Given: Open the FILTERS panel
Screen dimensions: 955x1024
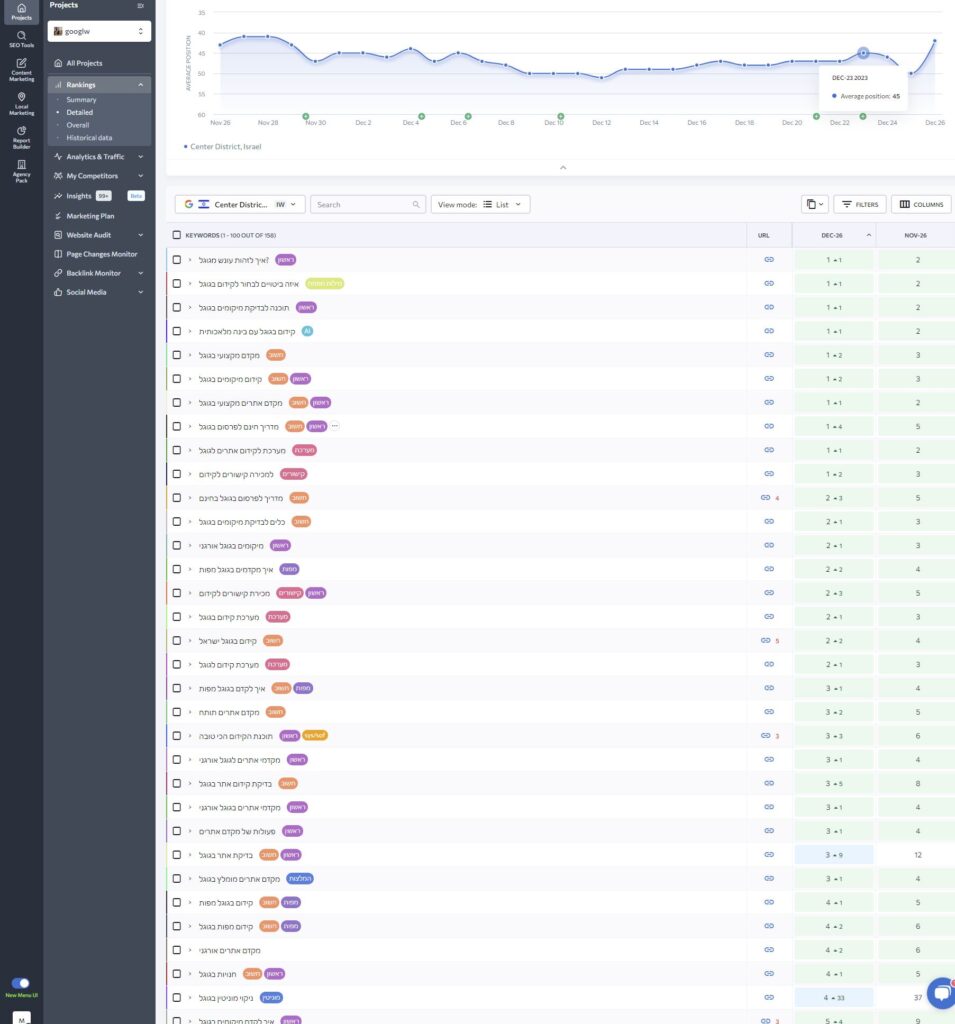Looking at the screenshot, I should click(x=860, y=204).
